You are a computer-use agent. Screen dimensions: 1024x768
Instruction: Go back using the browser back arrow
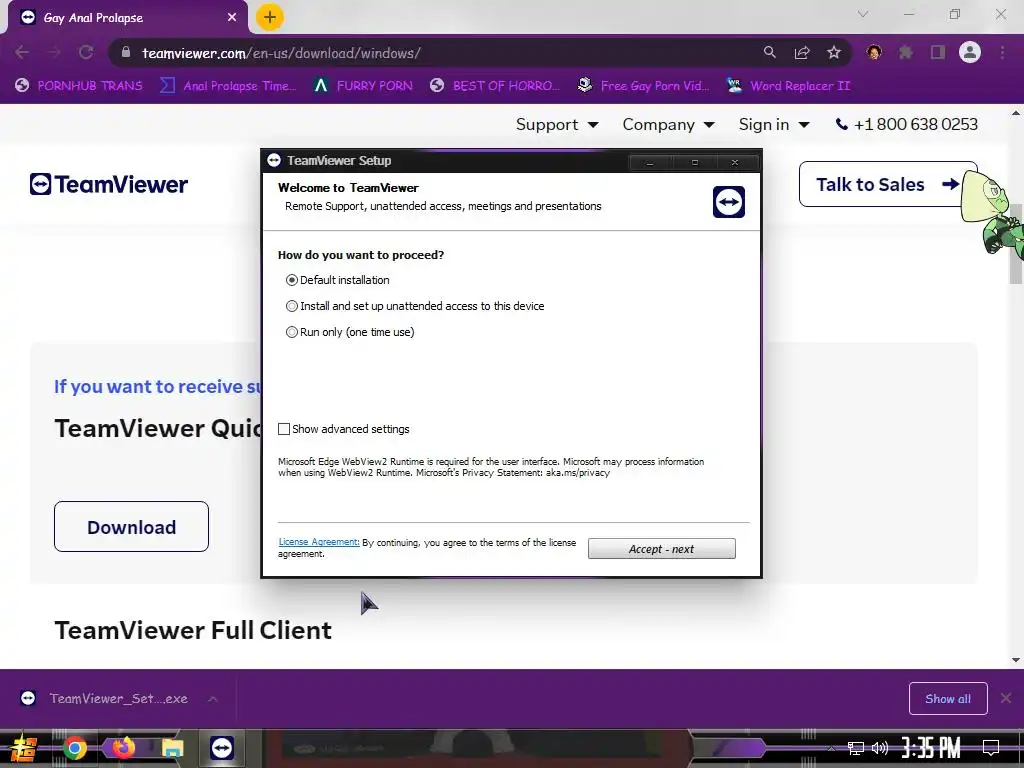[22, 53]
